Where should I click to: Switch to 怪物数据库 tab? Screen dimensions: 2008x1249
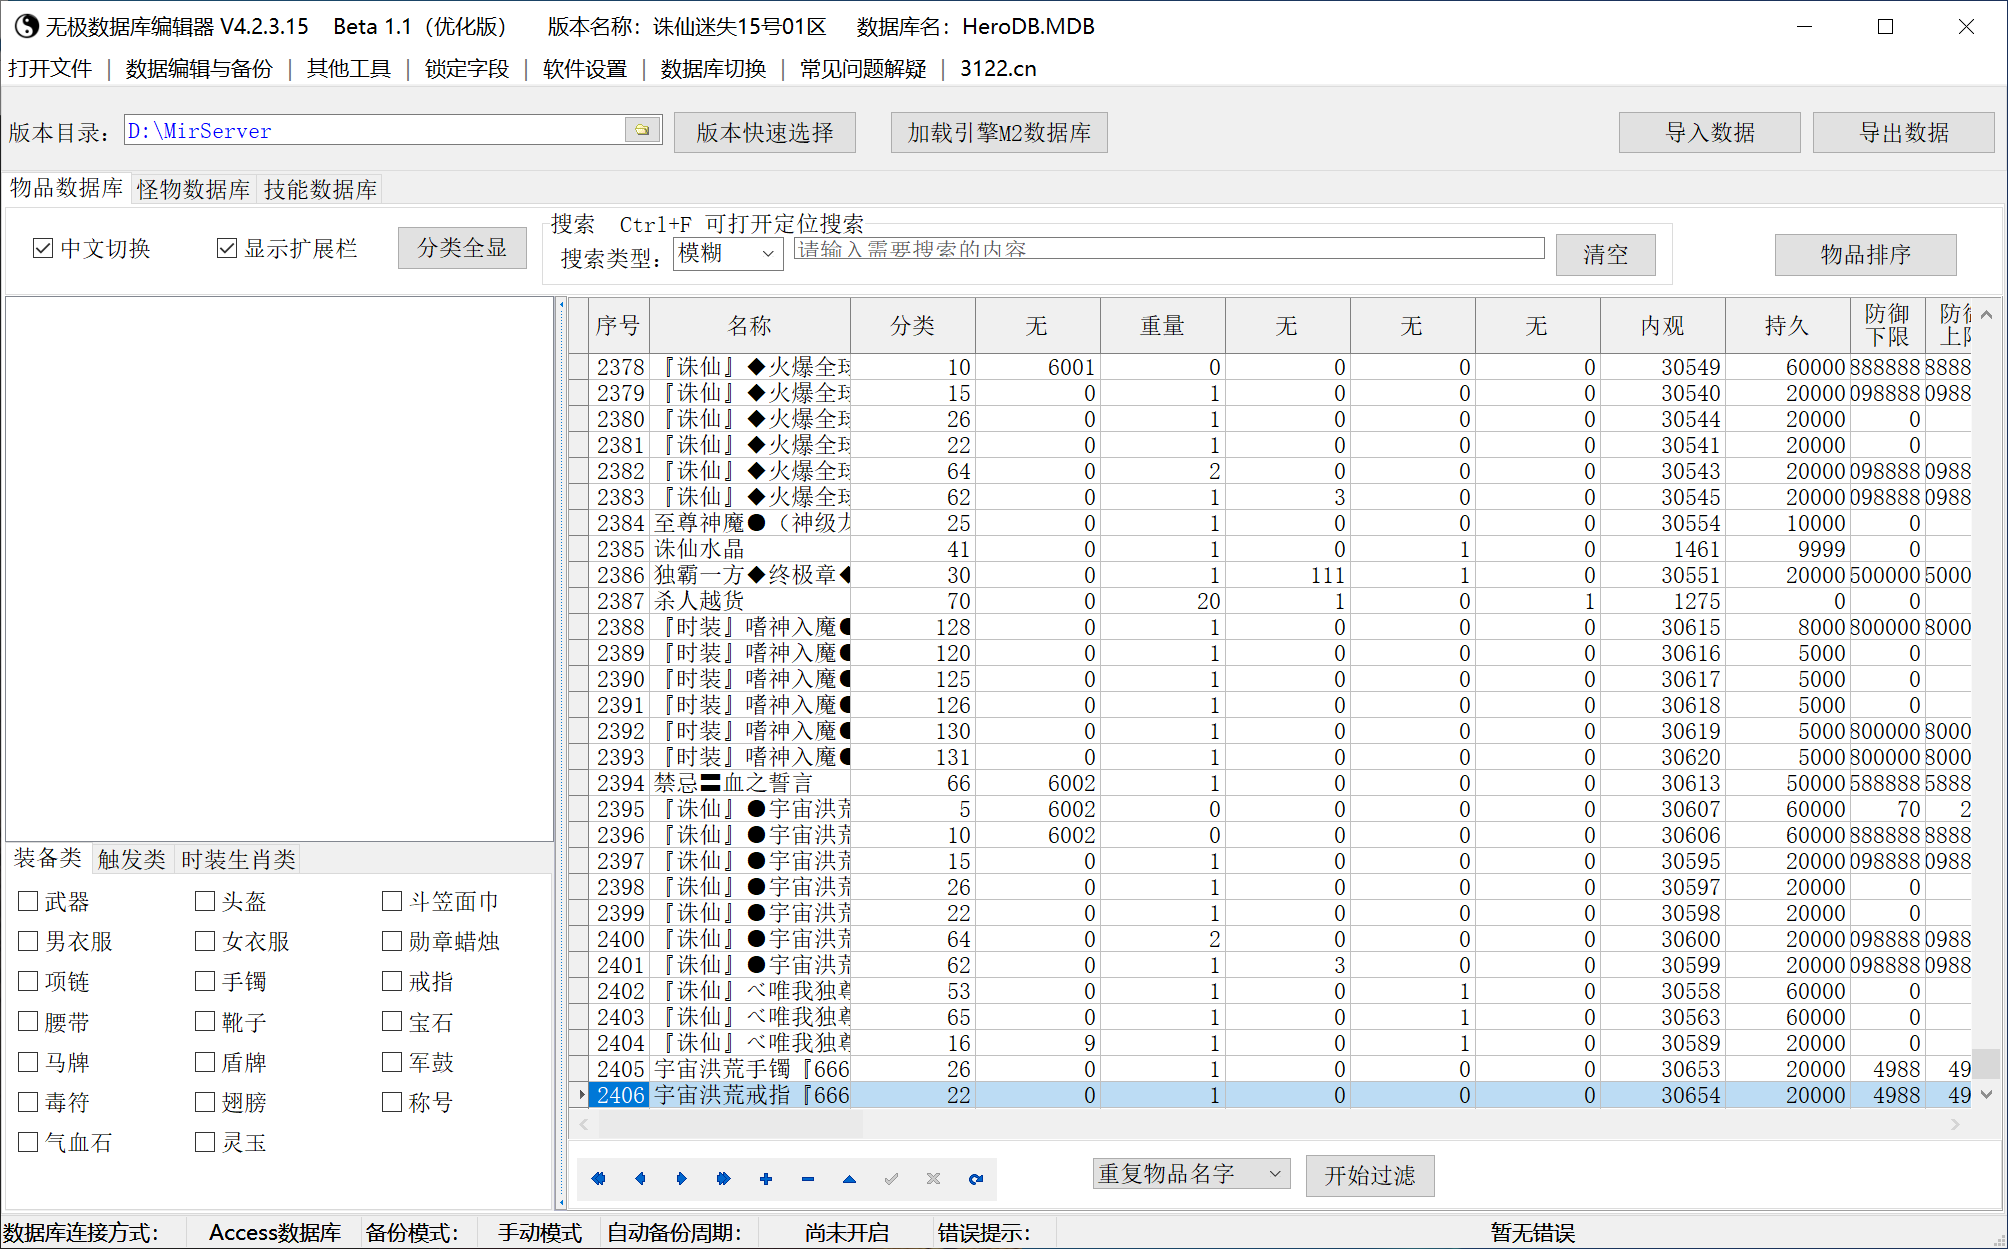point(194,189)
